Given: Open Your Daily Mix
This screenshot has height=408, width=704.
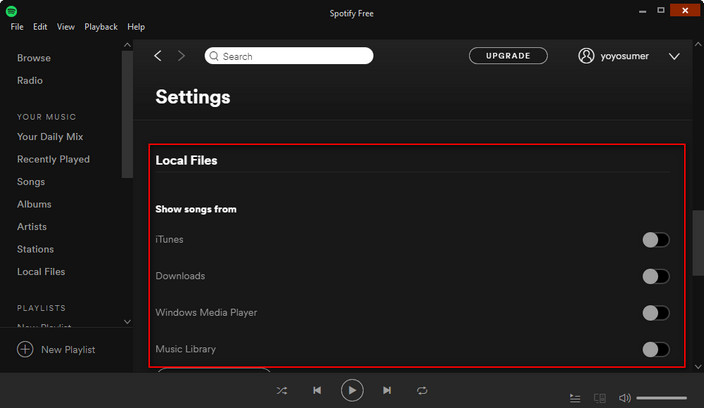Looking at the screenshot, I should [x=50, y=136].
